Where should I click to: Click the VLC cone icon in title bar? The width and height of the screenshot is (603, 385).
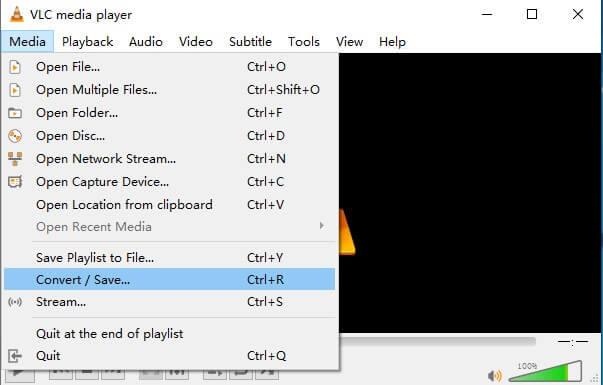(16, 15)
